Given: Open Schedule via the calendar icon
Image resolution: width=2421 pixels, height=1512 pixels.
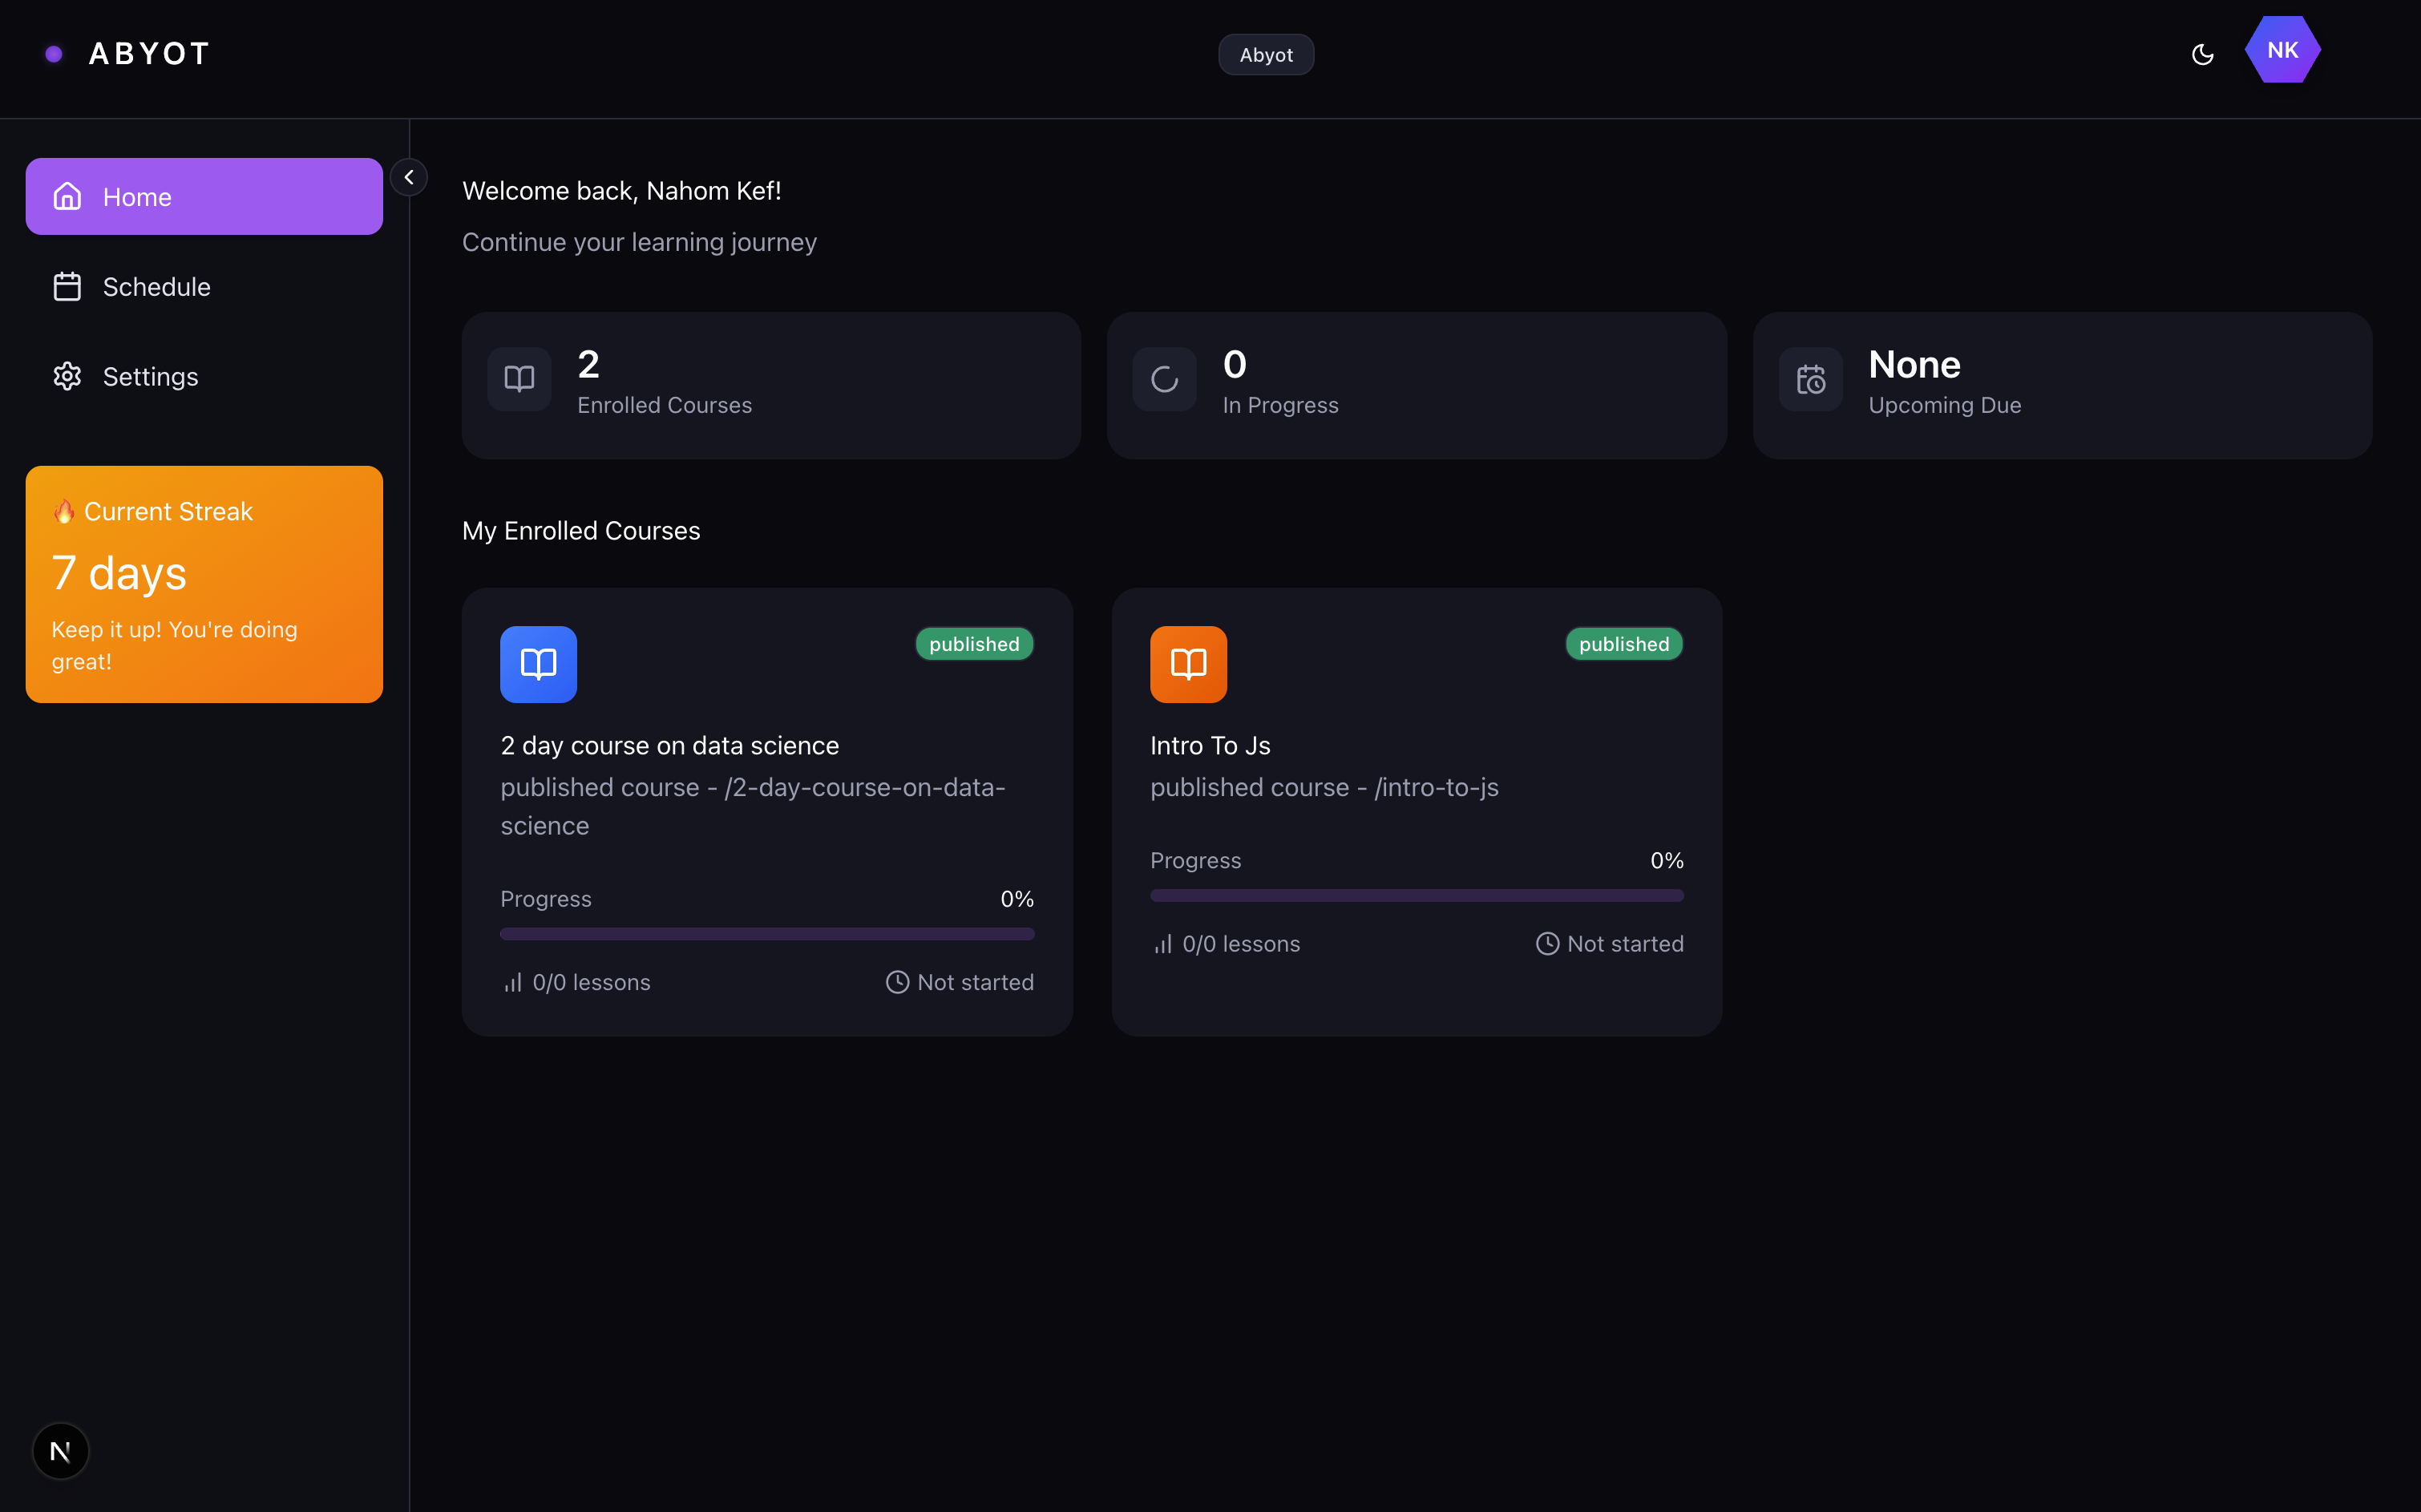Looking at the screenshot, I should [67, 286].
